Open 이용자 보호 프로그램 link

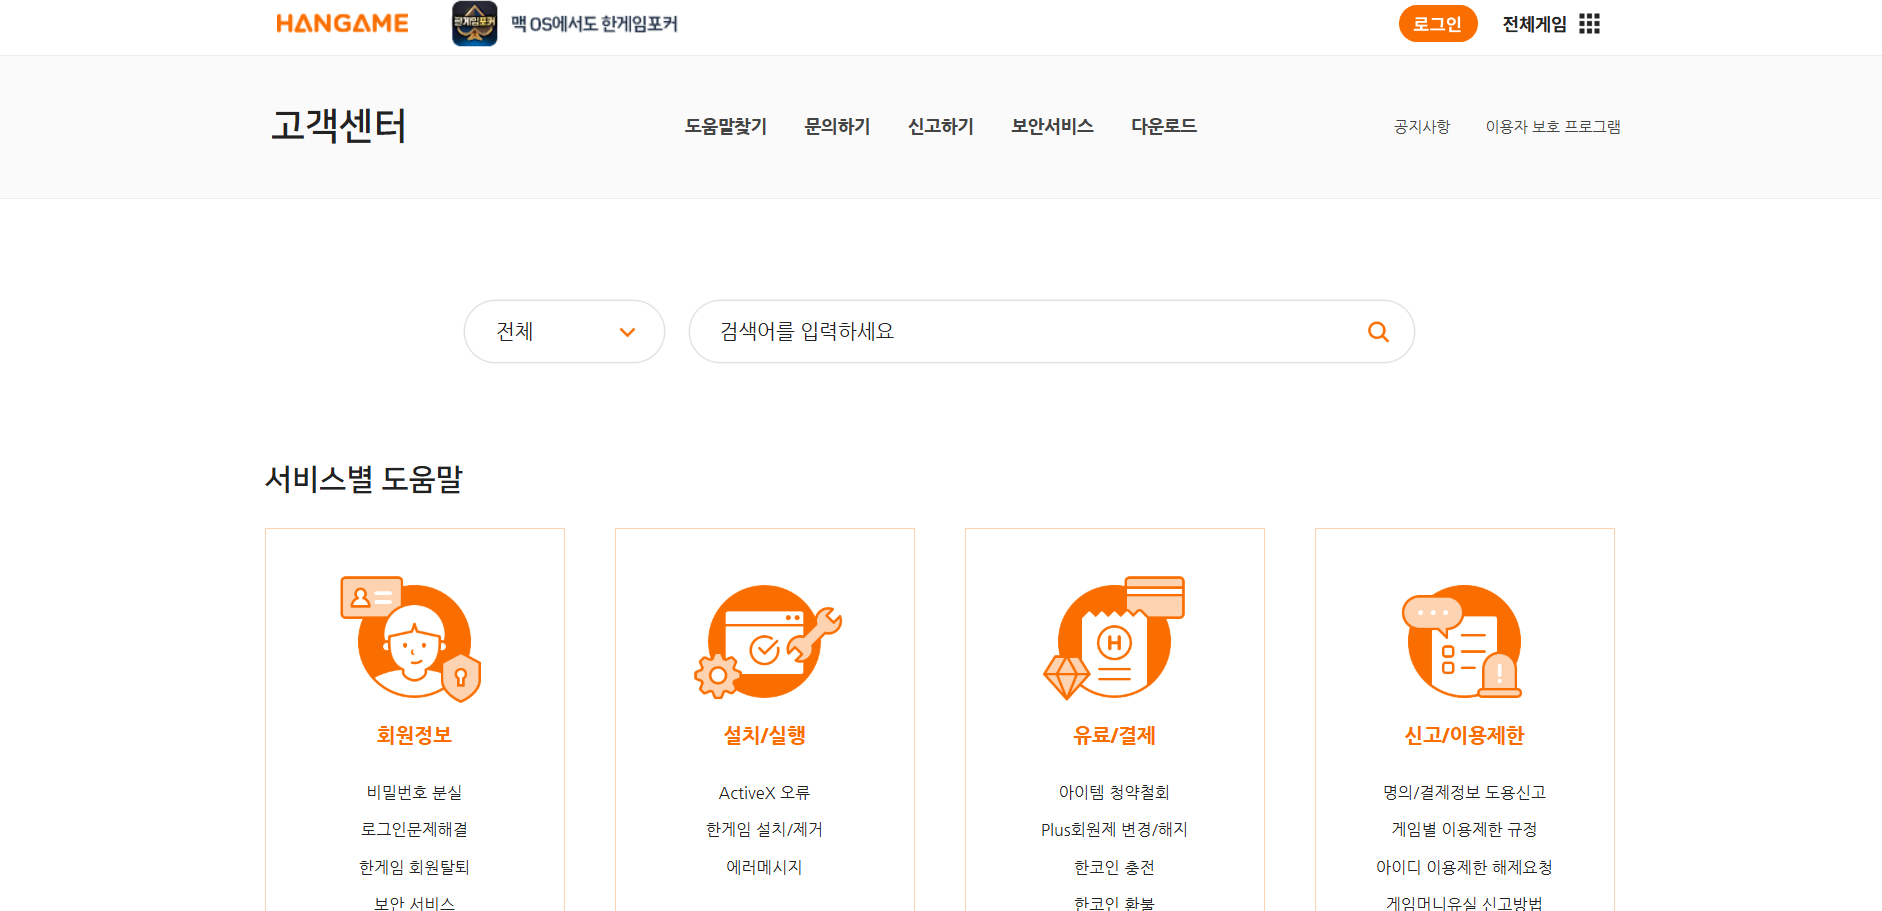[1553, 126]
